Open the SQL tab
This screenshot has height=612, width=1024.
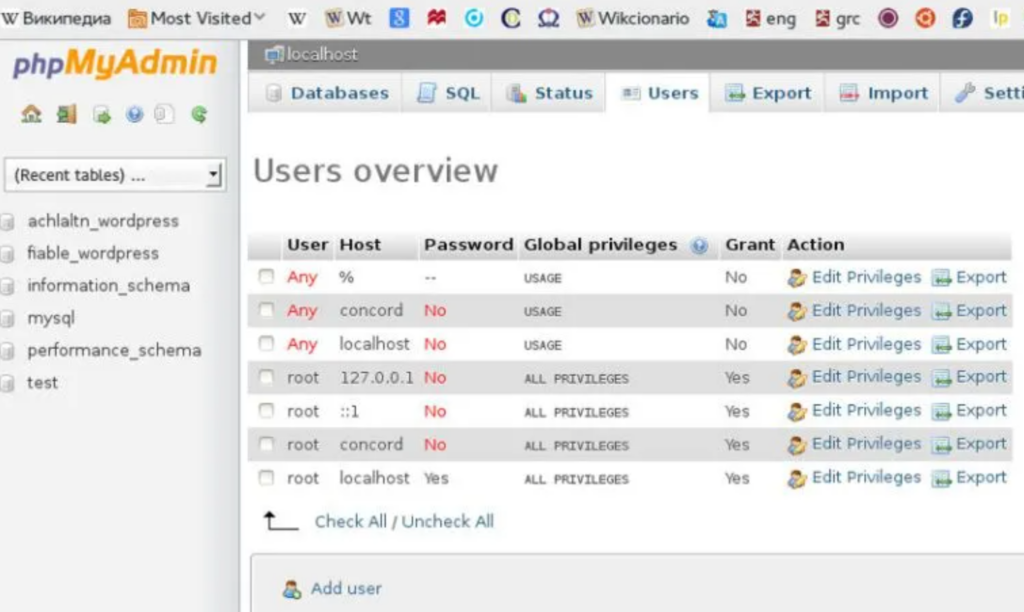pyautogui.click(x=448, y=93)
